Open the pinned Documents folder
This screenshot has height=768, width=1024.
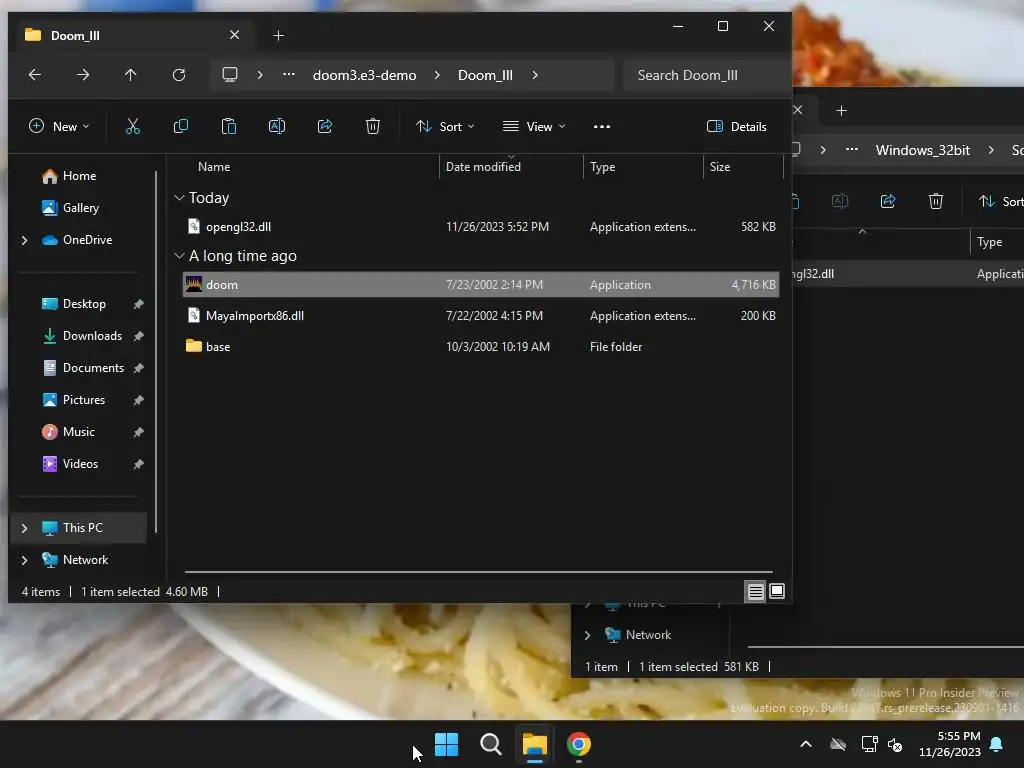pyautogui.click(x=82, y=368)
